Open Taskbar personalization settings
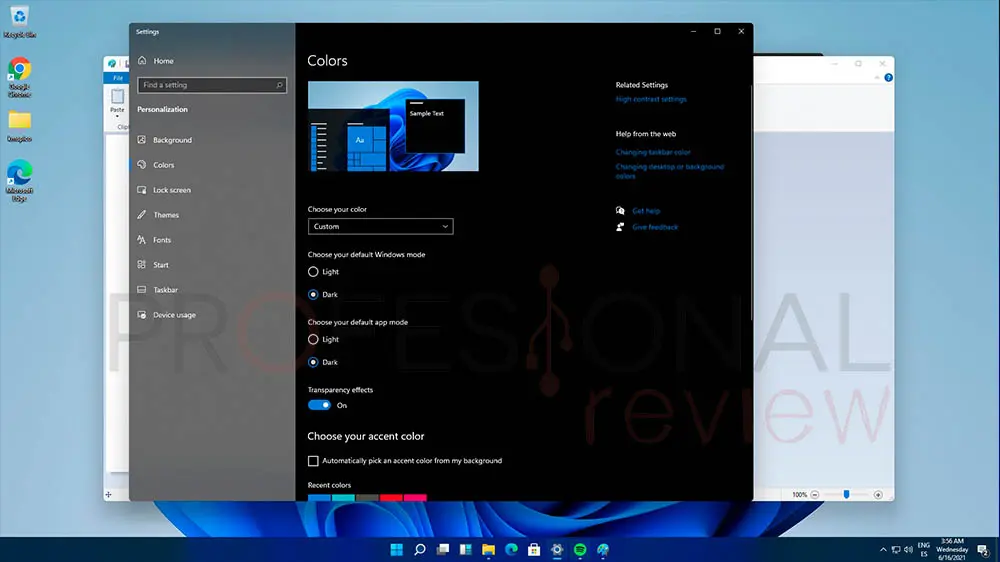The width and height of the screenshot is (1000, 562). 158,290
